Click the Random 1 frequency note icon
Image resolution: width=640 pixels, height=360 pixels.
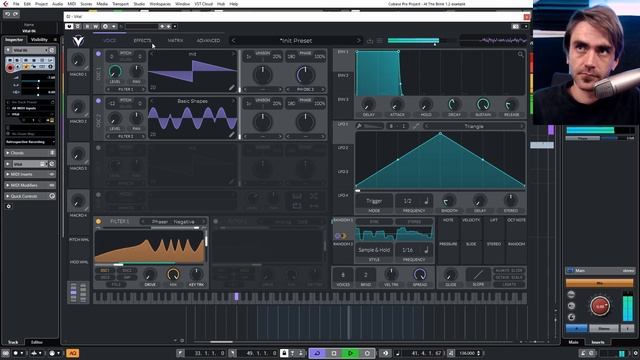tap(427, 249)
